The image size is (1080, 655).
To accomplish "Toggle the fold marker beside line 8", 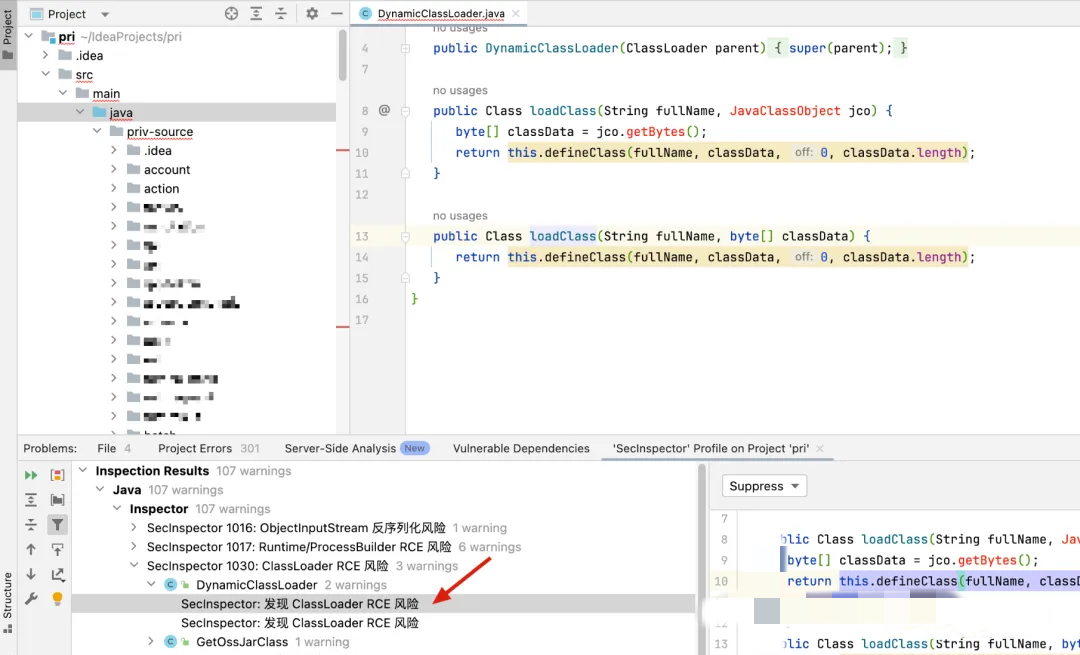I will pyautogui.click(x=405, y=111).
